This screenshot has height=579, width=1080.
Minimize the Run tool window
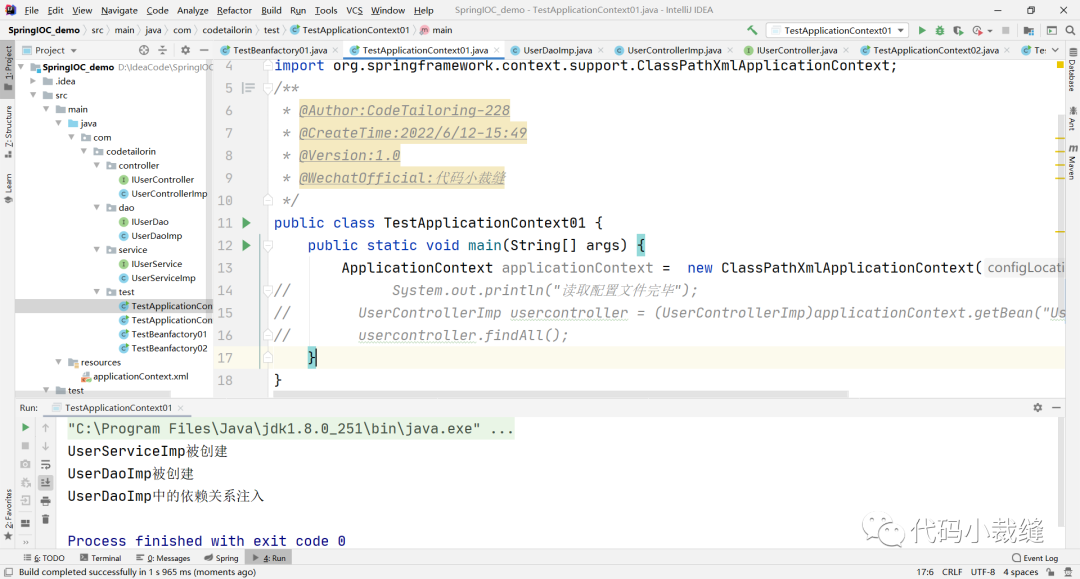pos(1056,408)
